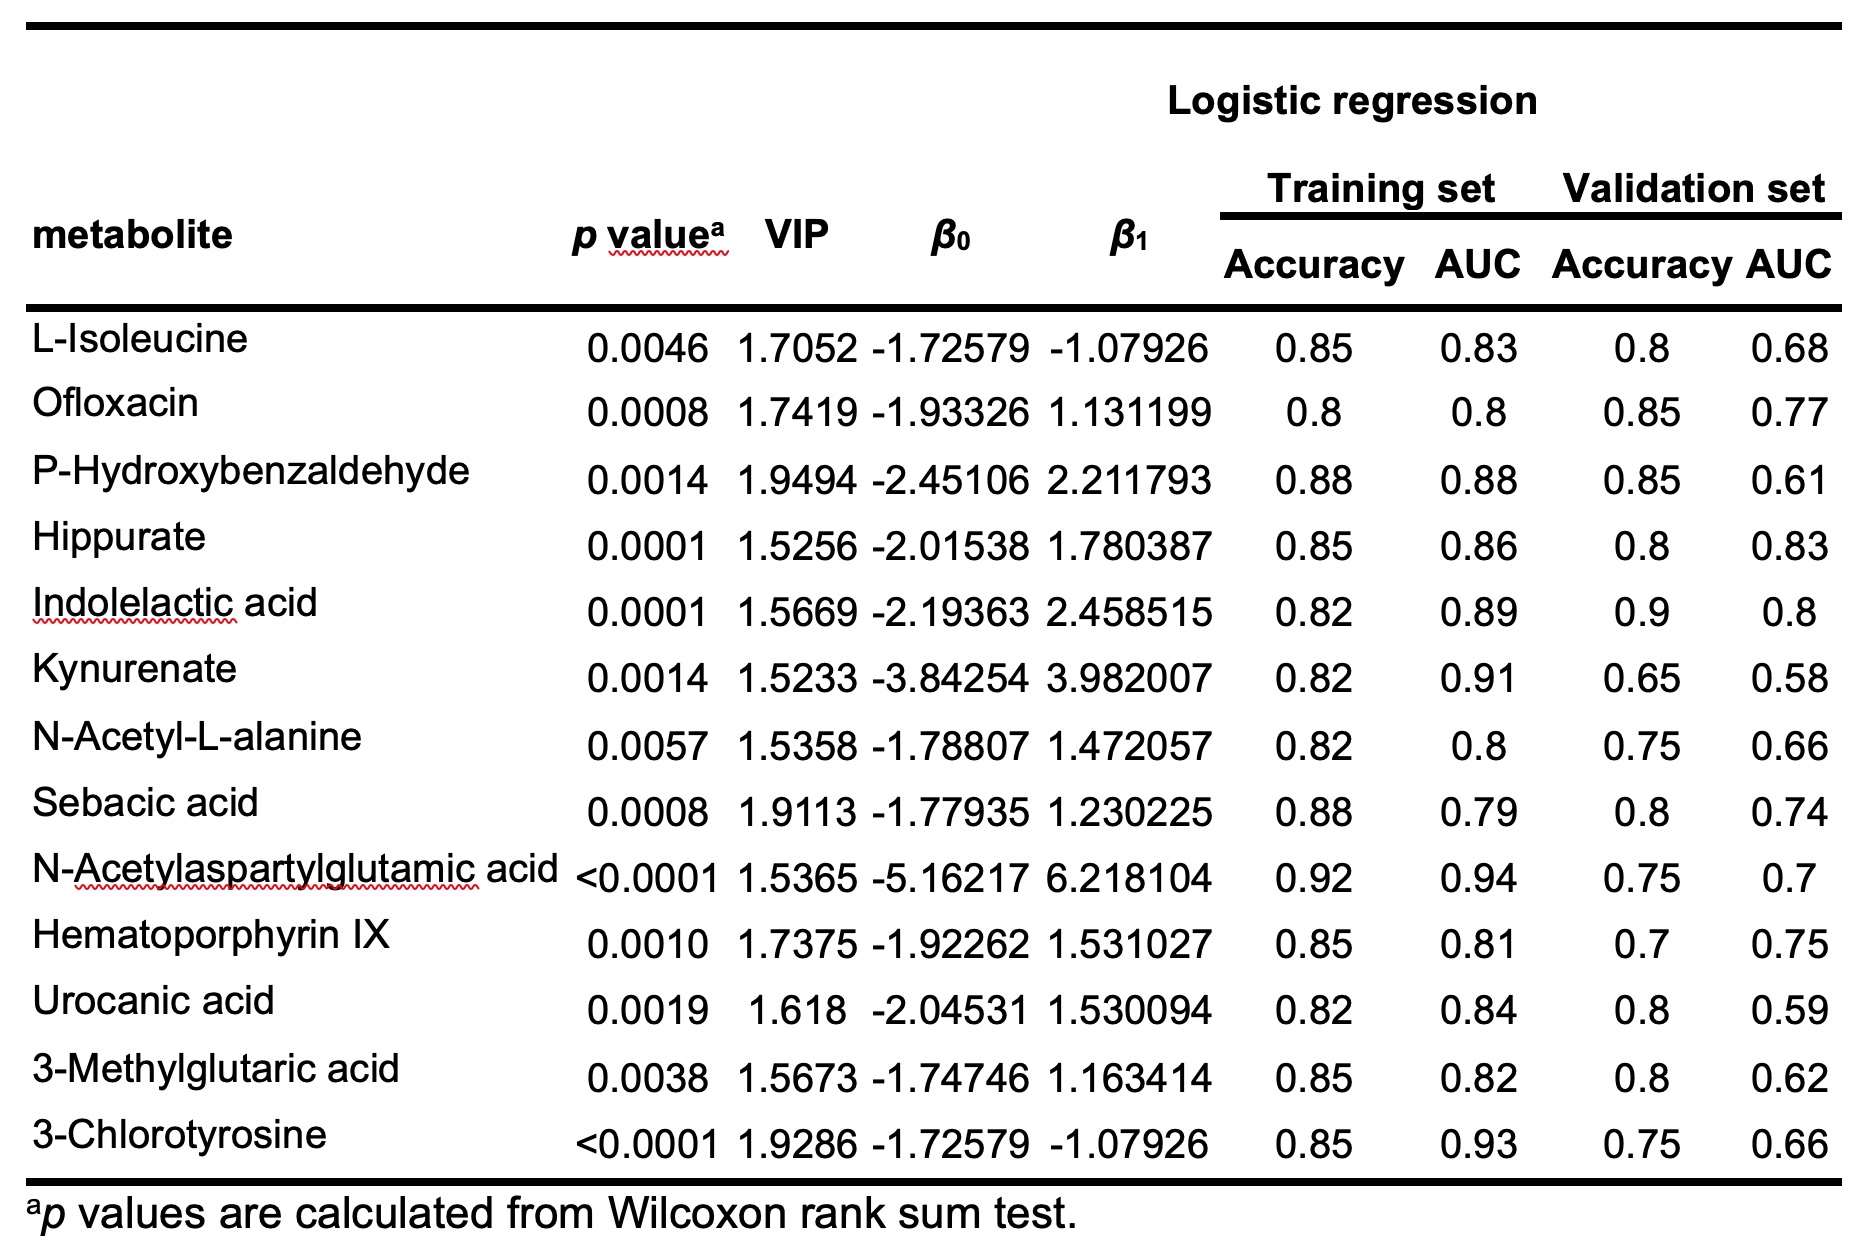Select the Urocanic acid metabolite name
This screenshot has width=1870, height=1252.
[x=153, y=1001]
